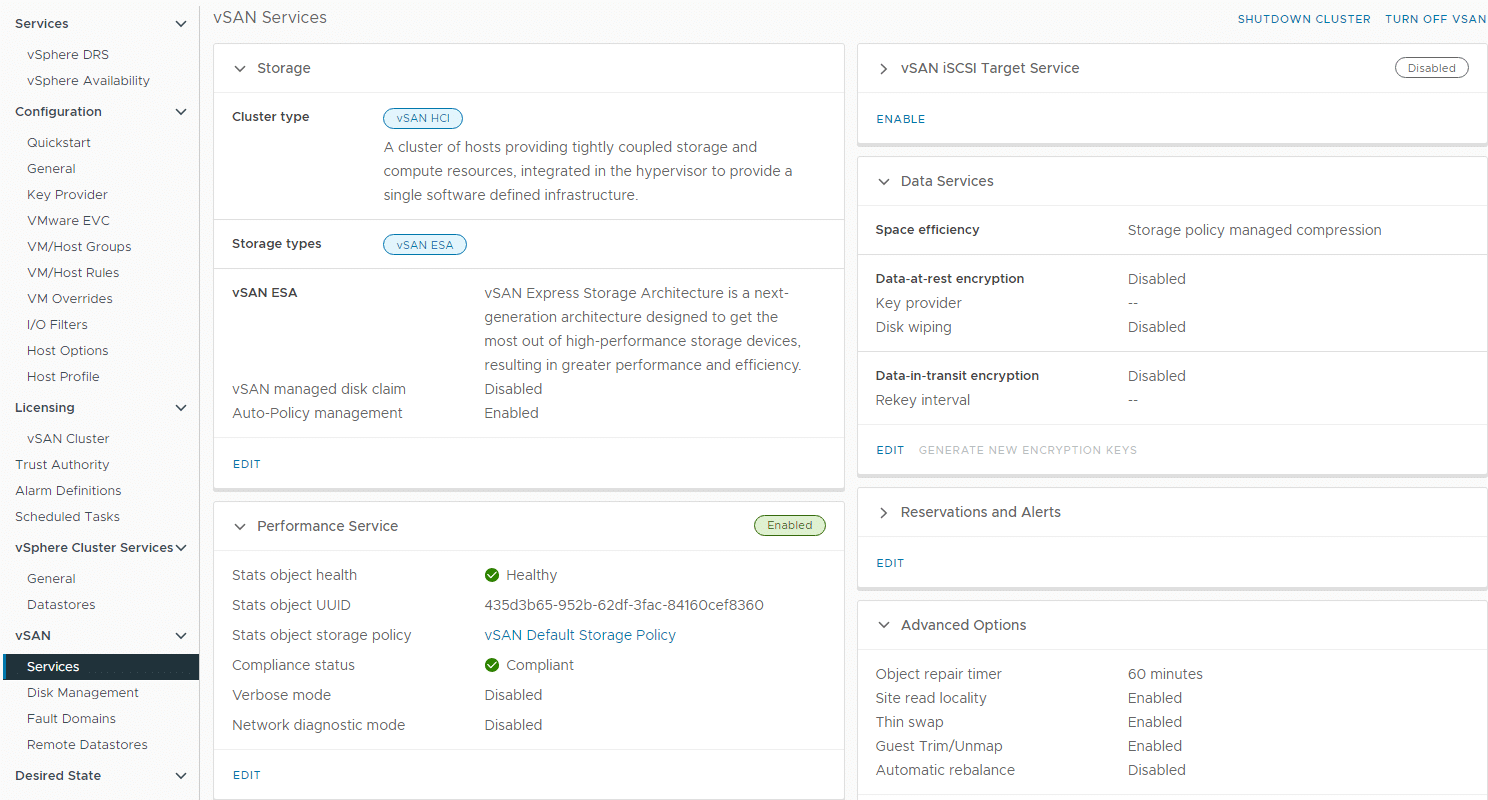Click the Verbose mode label
The image size is (1488, 800).
281,695
